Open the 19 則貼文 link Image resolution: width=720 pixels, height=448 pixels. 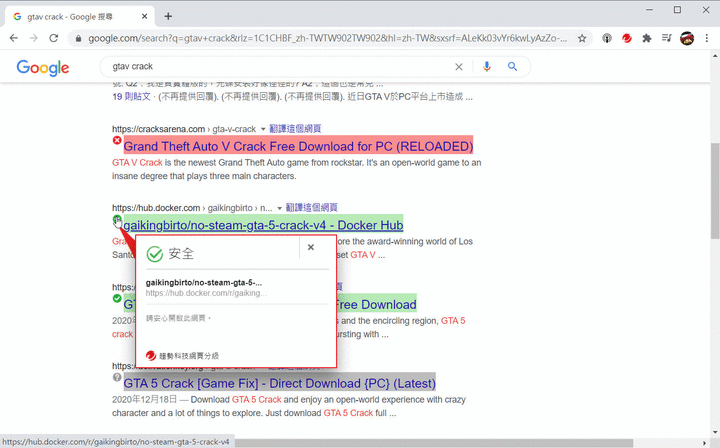[x=131, y=97]
